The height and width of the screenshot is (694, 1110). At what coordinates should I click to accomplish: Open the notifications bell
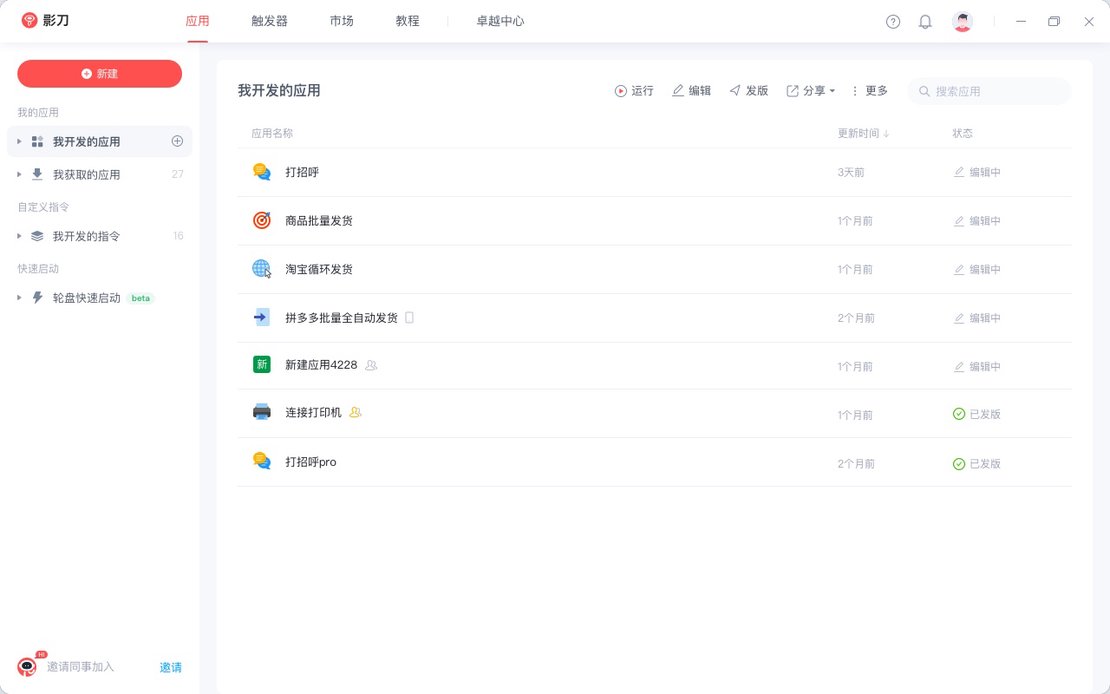925,22
